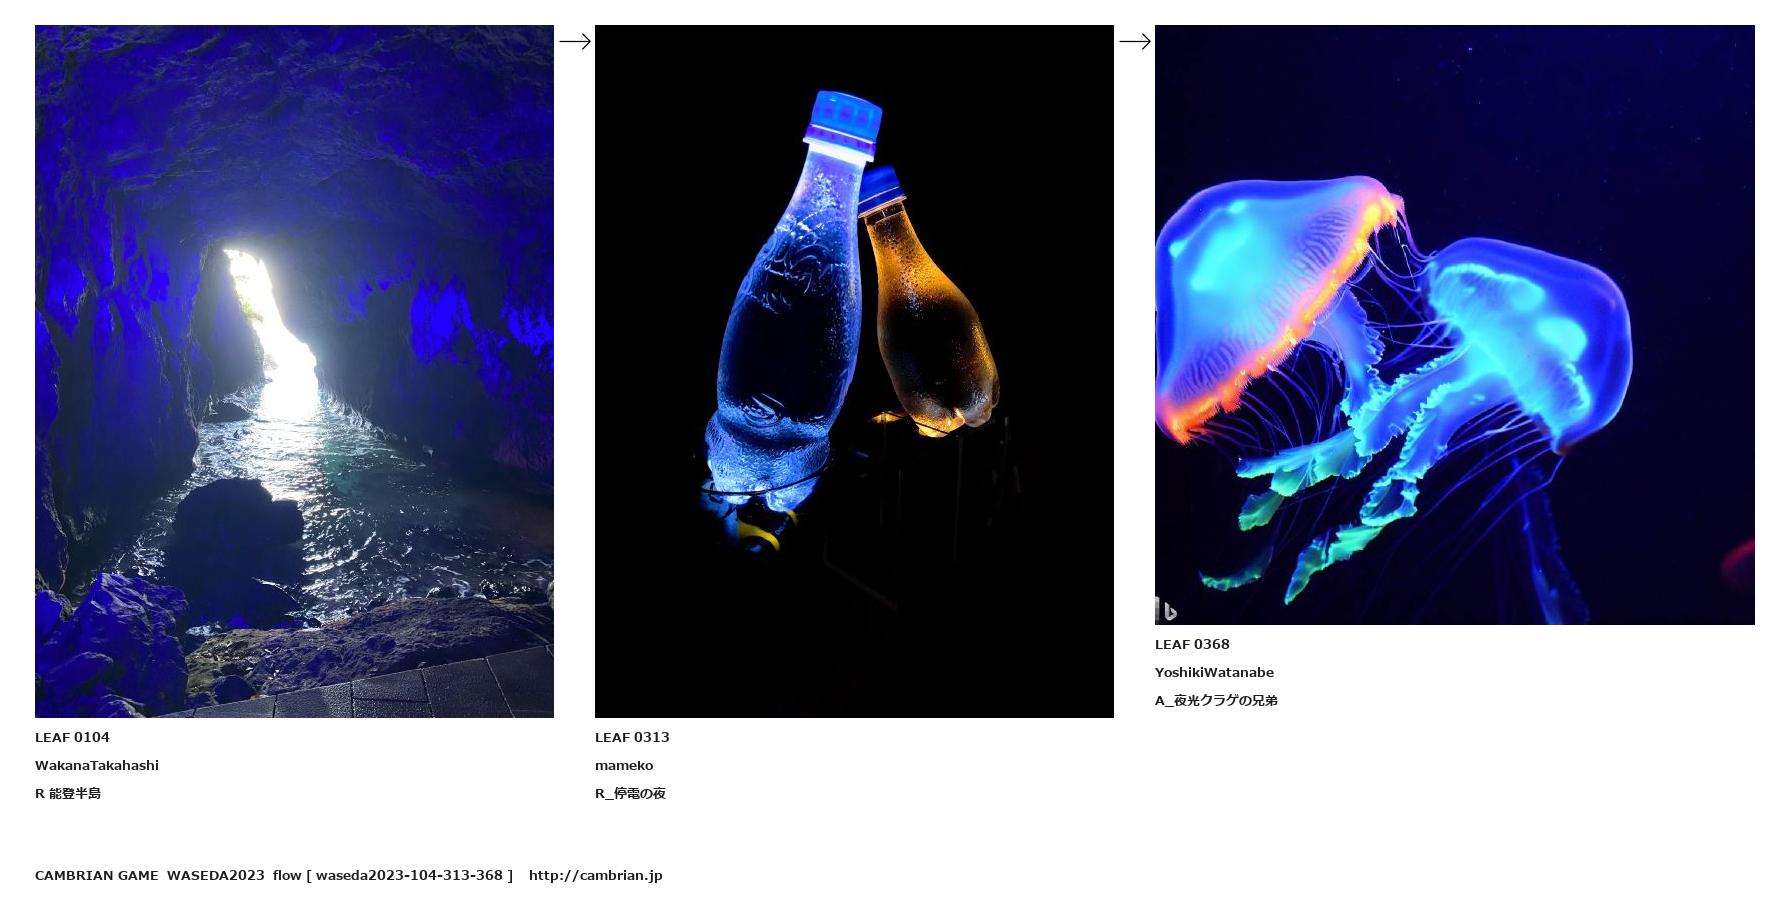Click the LEAF 0104 label
Viewport: 1790px width, 900px height.
(72, 737)
